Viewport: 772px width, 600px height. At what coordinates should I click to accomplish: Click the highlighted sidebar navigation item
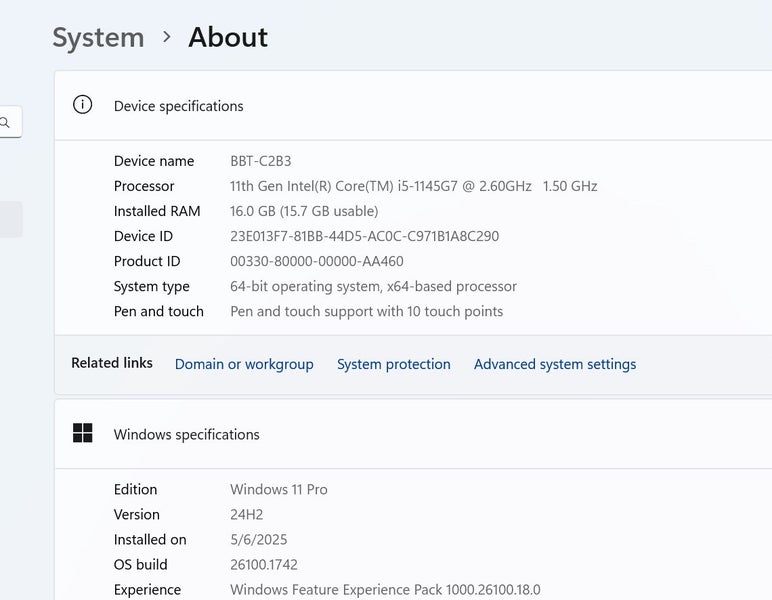tap(10, 219)
